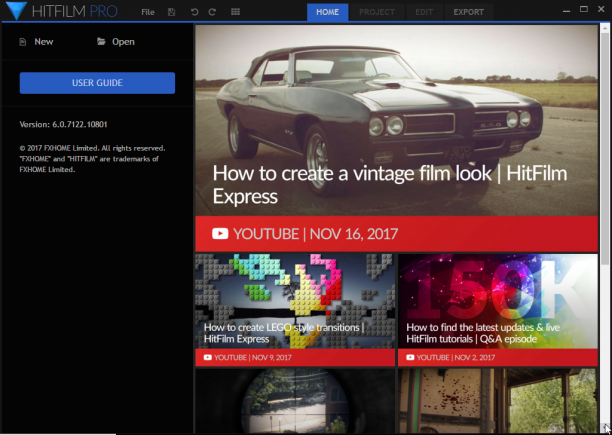Switch to the HOME tab
The width and height of the screenshot is (612, 435).
click(327, 12)
